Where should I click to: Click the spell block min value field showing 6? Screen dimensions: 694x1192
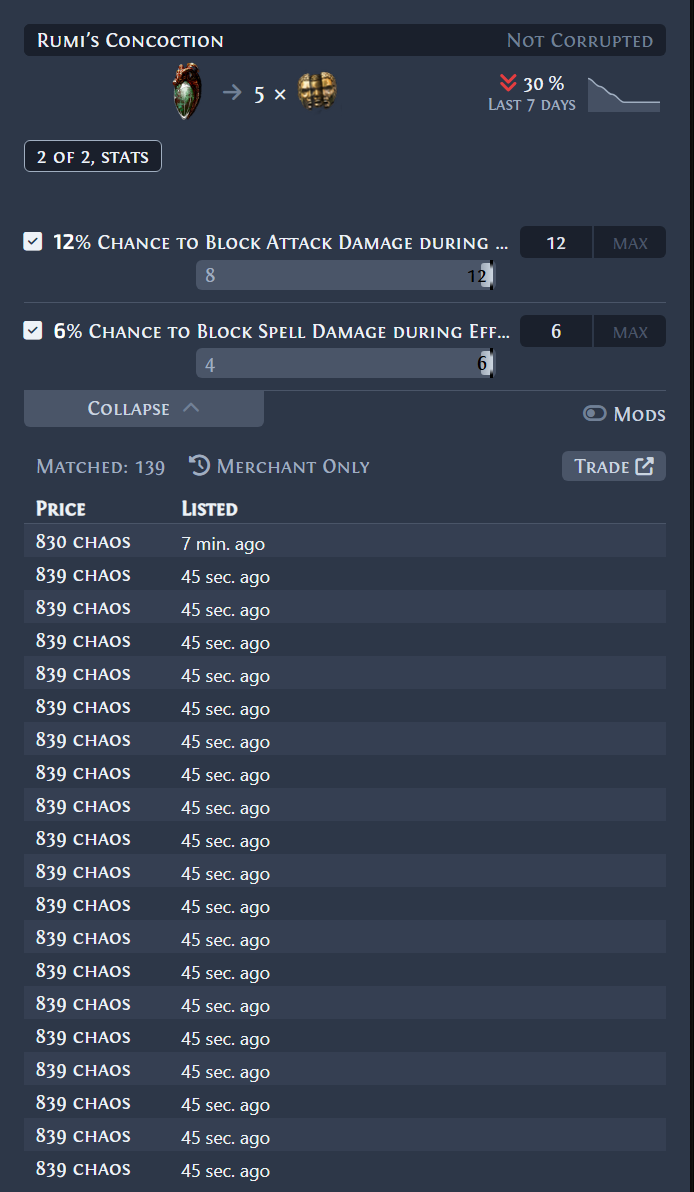556,331
